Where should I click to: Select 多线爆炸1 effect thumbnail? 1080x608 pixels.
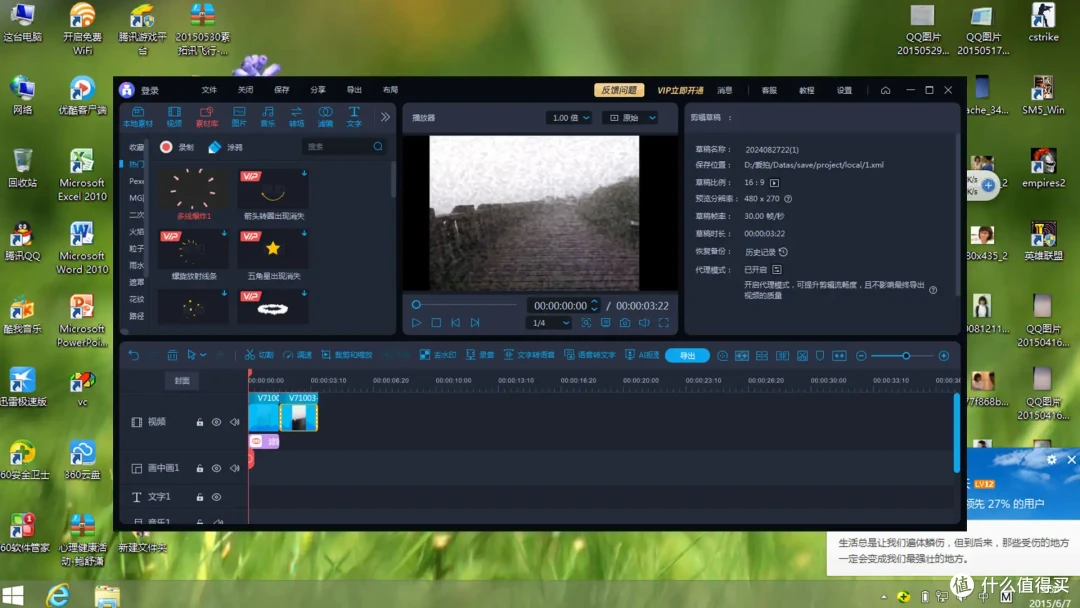pos(194,189)
